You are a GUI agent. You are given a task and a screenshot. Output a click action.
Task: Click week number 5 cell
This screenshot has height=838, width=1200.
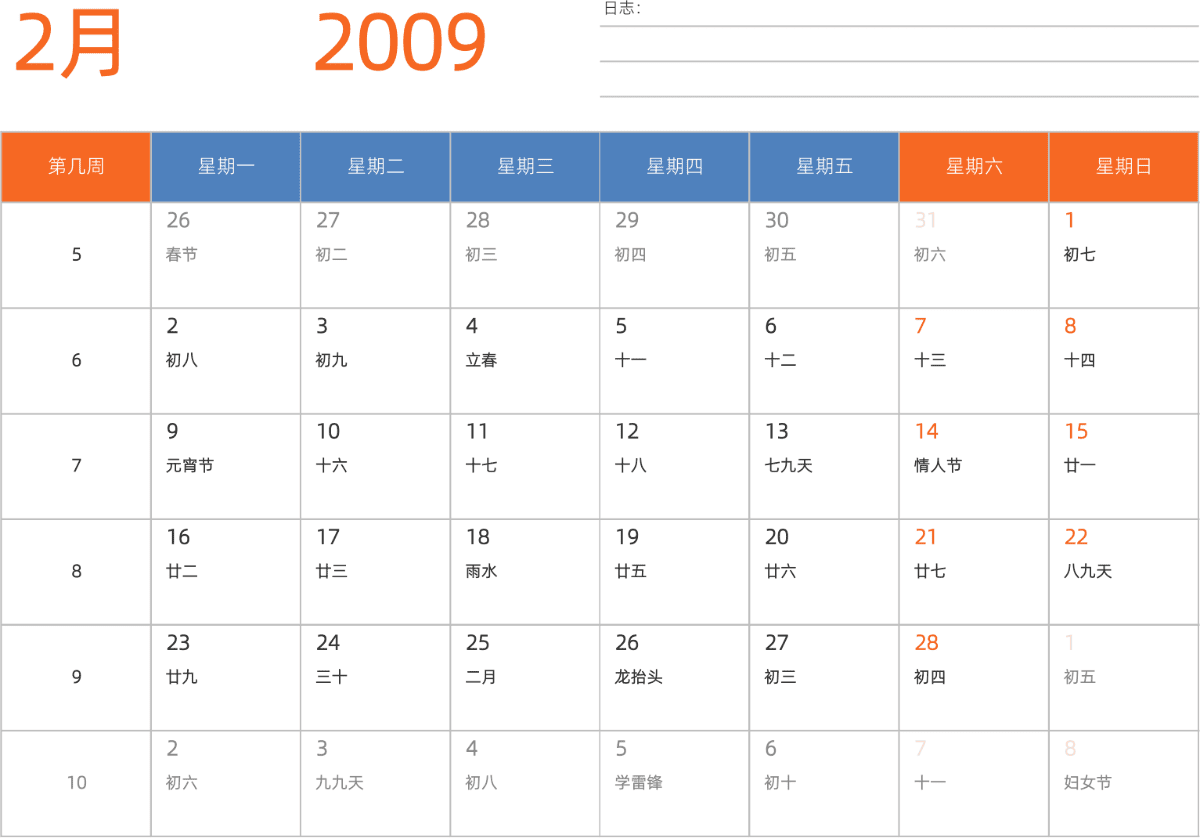click(76, 255)
